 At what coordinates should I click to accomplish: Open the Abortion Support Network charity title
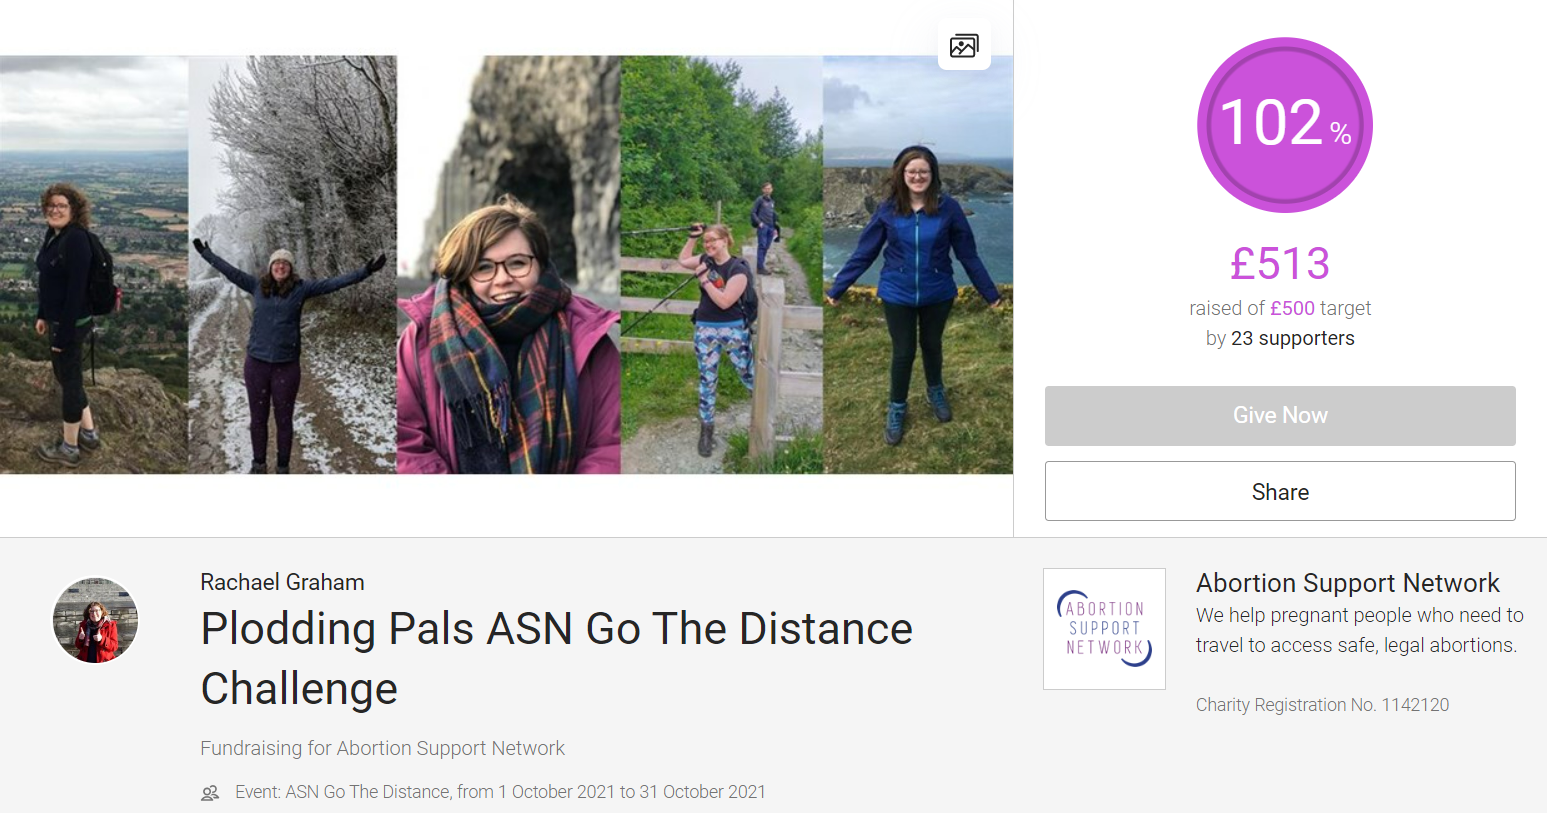point(1347,583)
